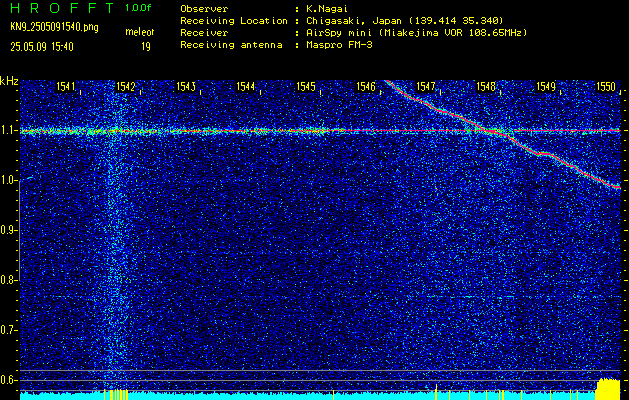Click the Observer field label
Image resolution: width=629 pixels, height=400 pixels.
click(x=204, y=8)
